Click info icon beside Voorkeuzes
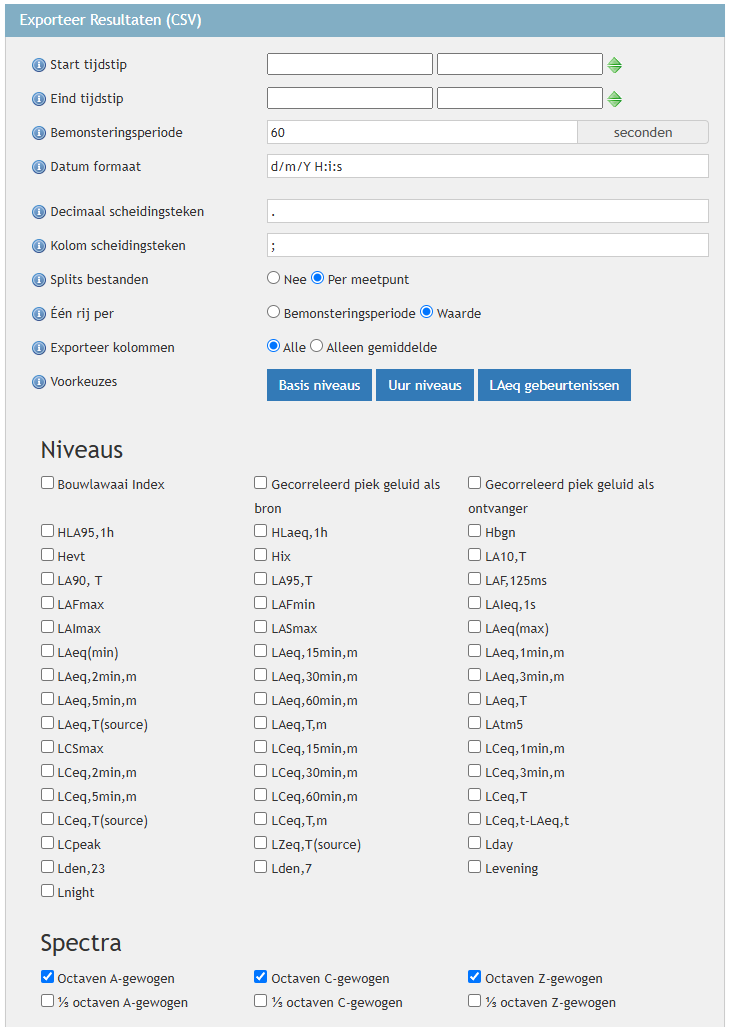This screenshot has height=1027, width=730. (40, 382)
